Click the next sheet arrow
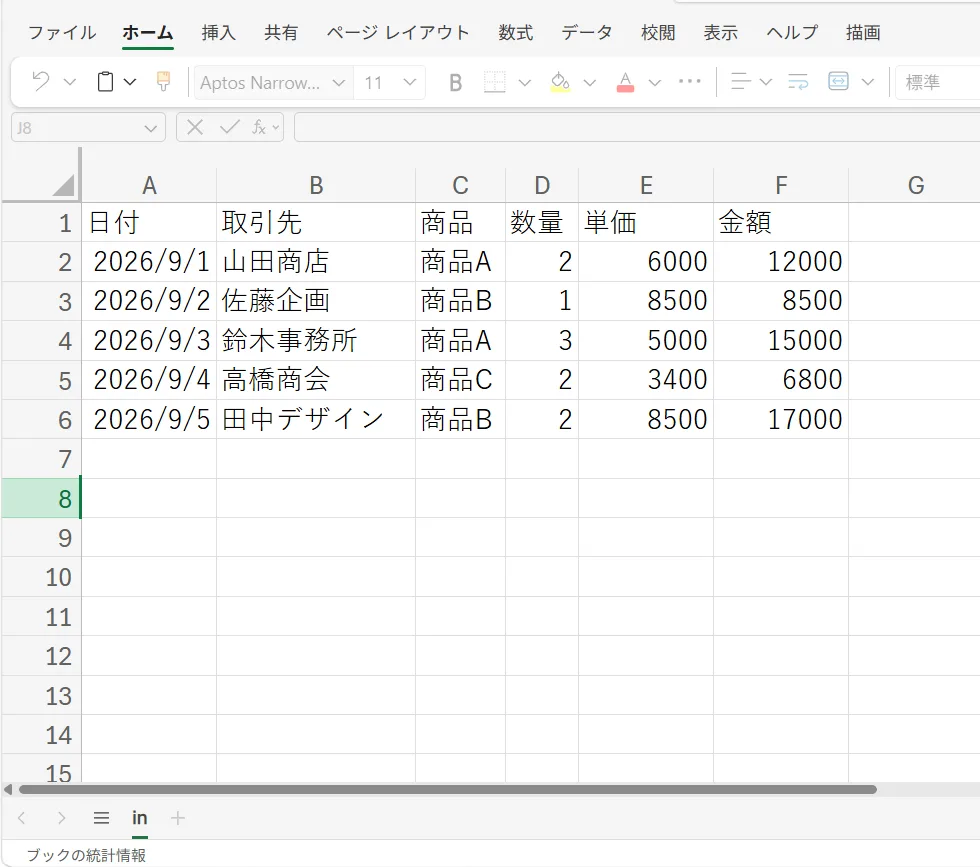The height and width of the screenshot is (867, 980). (x=61, y=818)
